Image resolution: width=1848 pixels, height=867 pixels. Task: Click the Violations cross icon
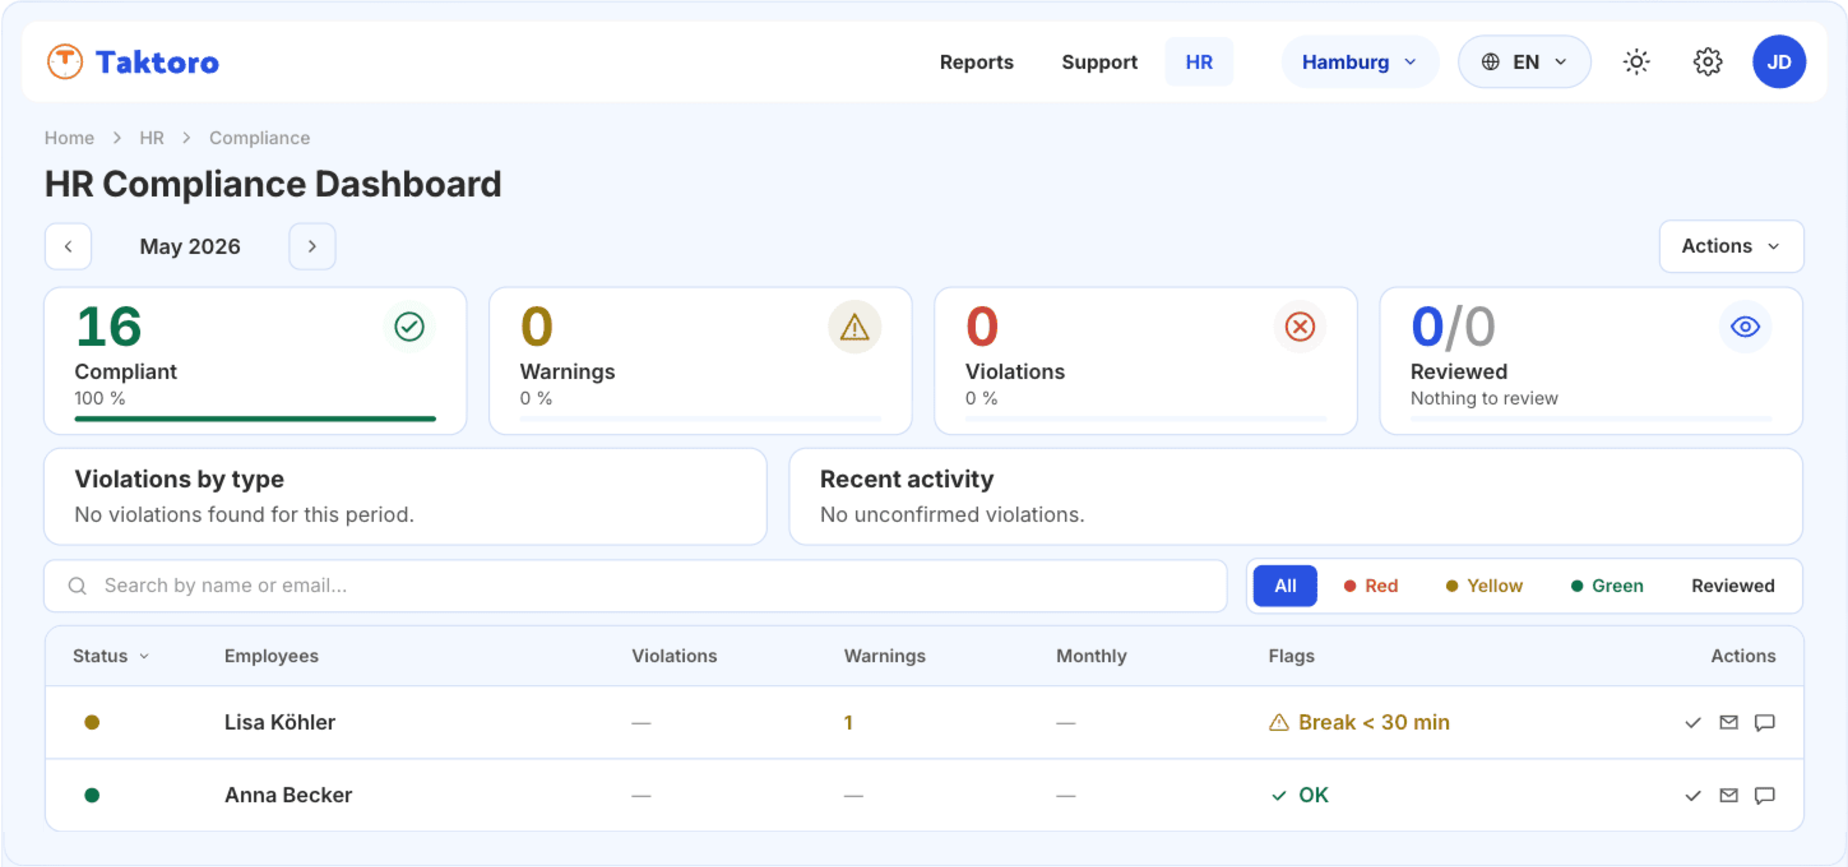[1300, 327]
